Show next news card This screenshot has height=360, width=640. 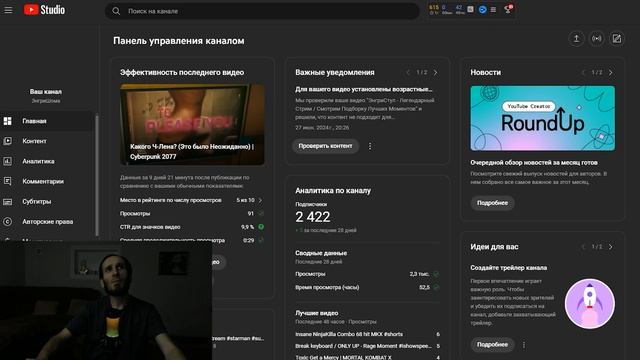point(611,73)
